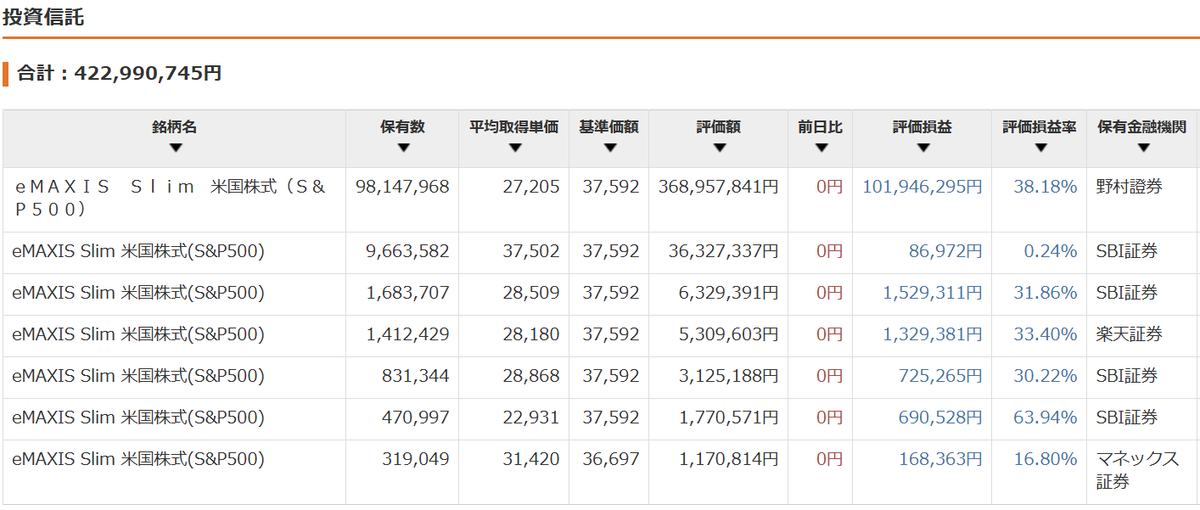
Task: Click profit rate 30.22%
Action: point(1045,376)
